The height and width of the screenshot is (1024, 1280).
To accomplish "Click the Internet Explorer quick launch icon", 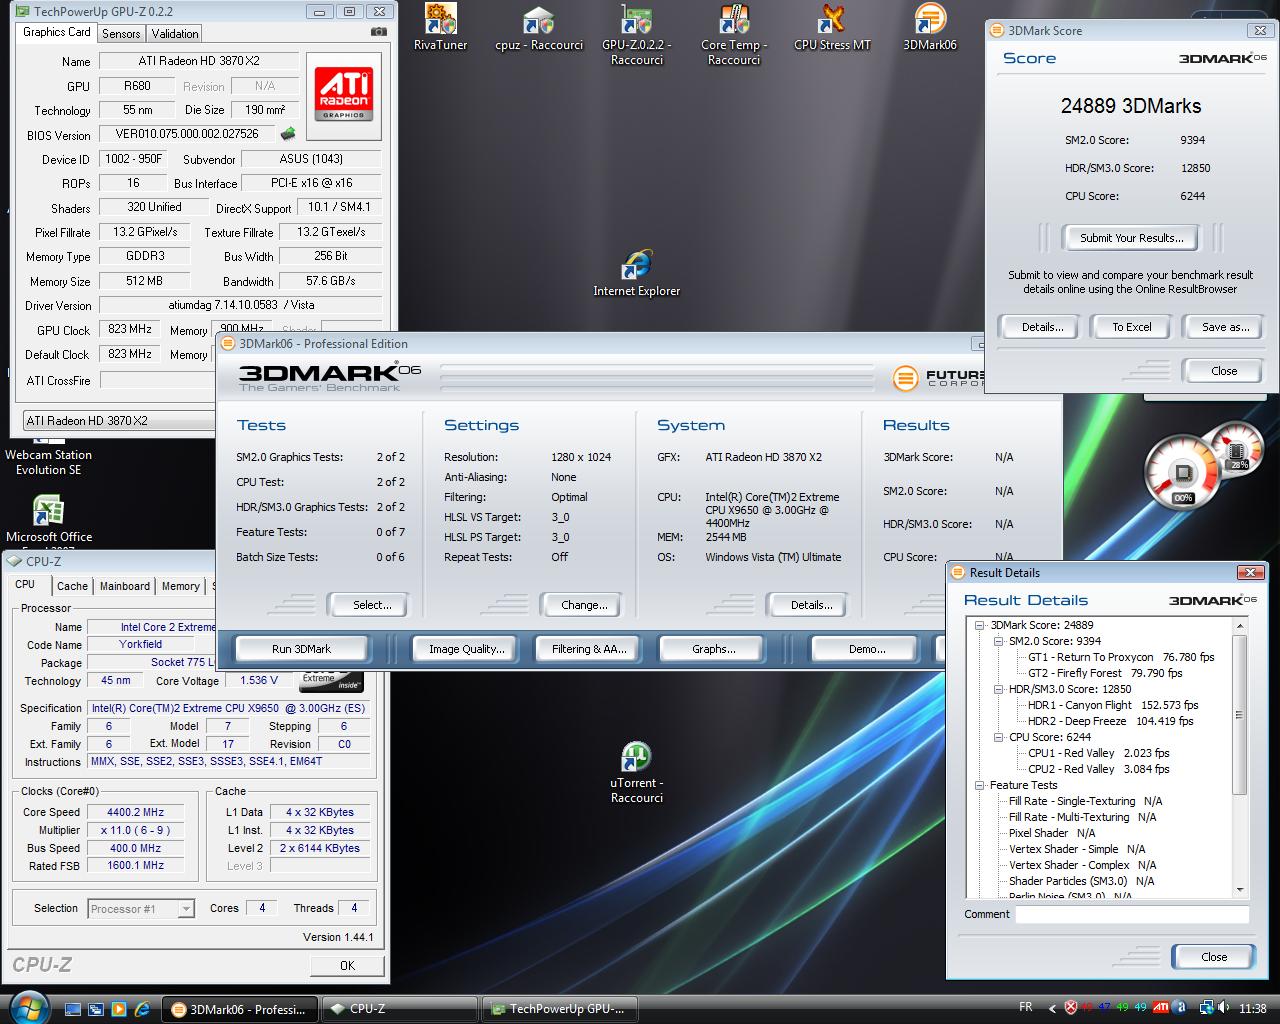I will pos(141,1009).
